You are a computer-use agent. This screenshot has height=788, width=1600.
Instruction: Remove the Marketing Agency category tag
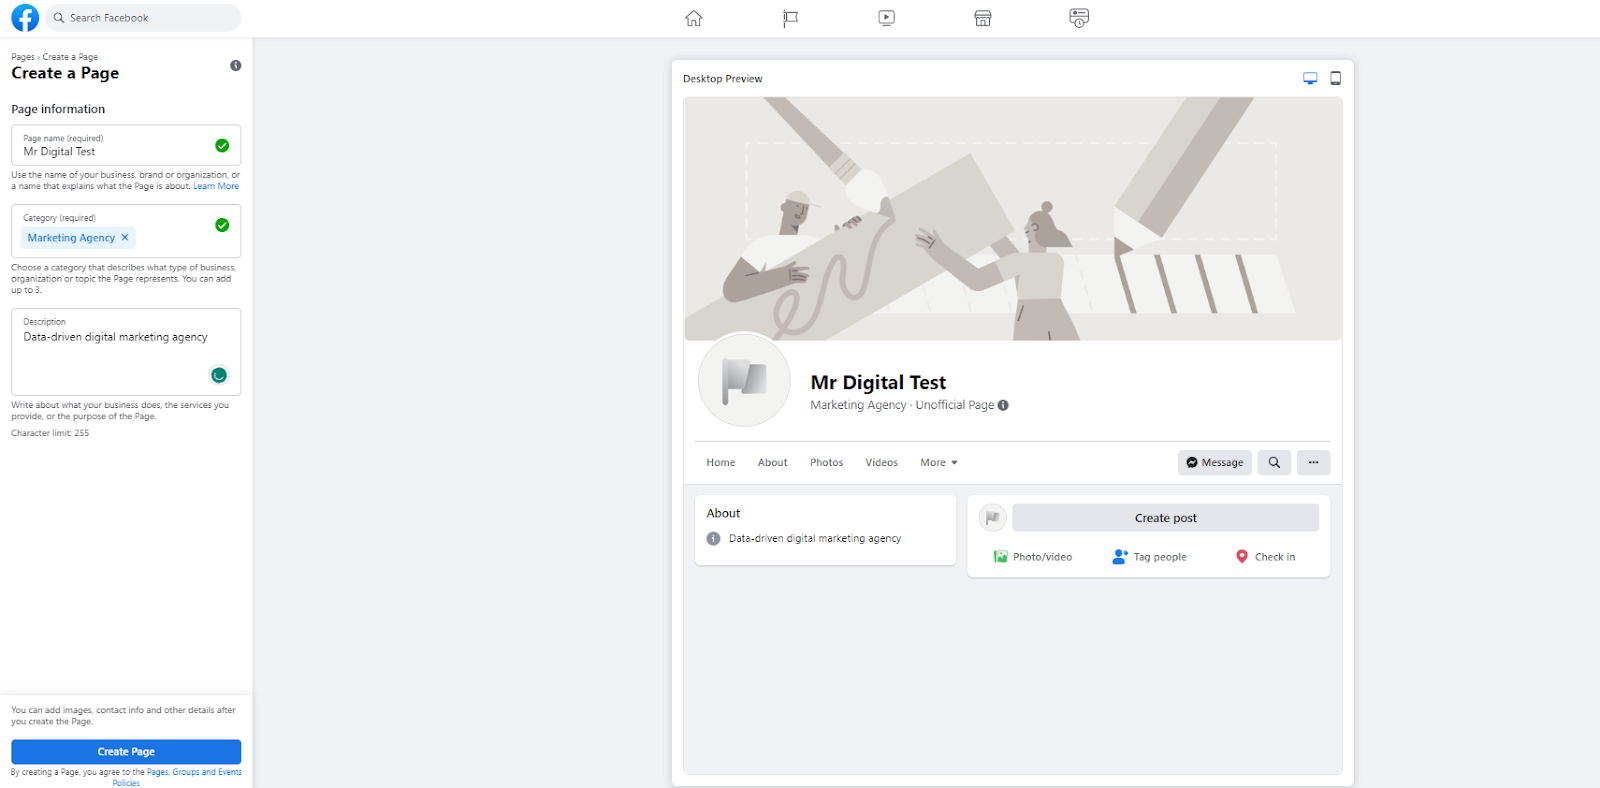[125, 238]
